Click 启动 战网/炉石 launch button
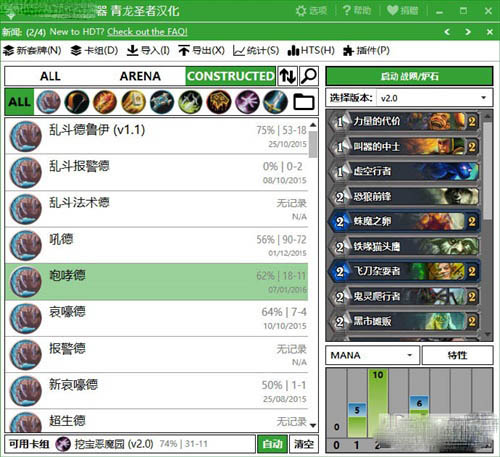The image size is (500, 457). click(409, 76)
